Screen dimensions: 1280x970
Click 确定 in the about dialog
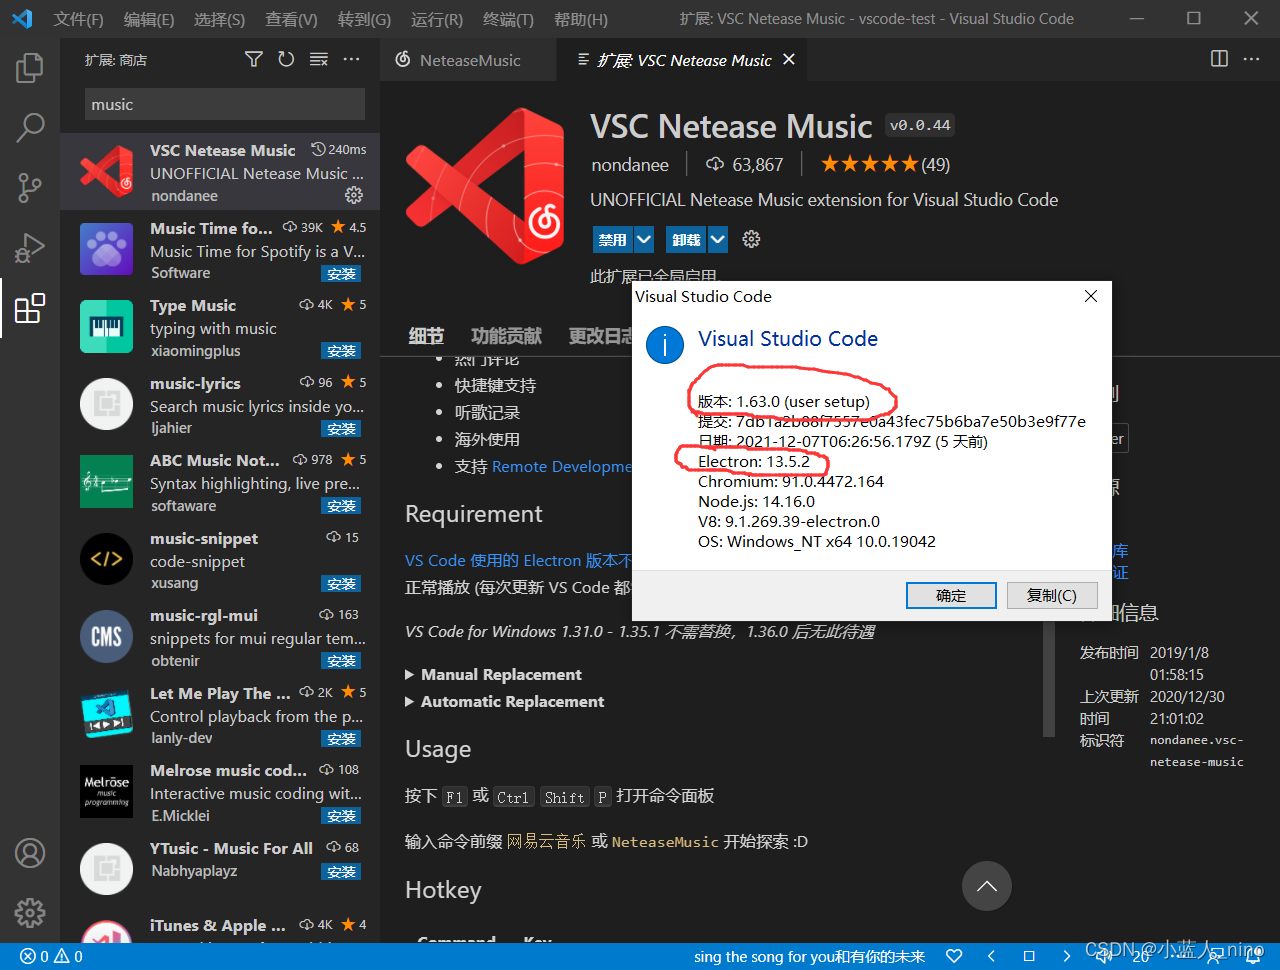[x=951, y=595]
